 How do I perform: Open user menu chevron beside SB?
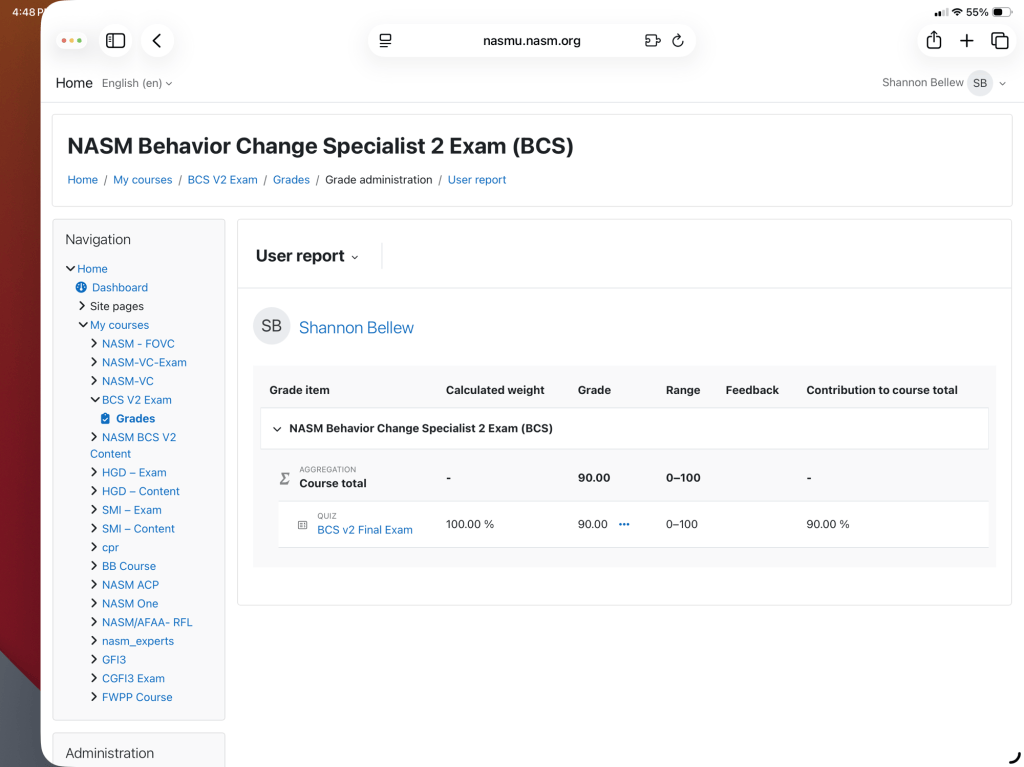point(1002,84)
